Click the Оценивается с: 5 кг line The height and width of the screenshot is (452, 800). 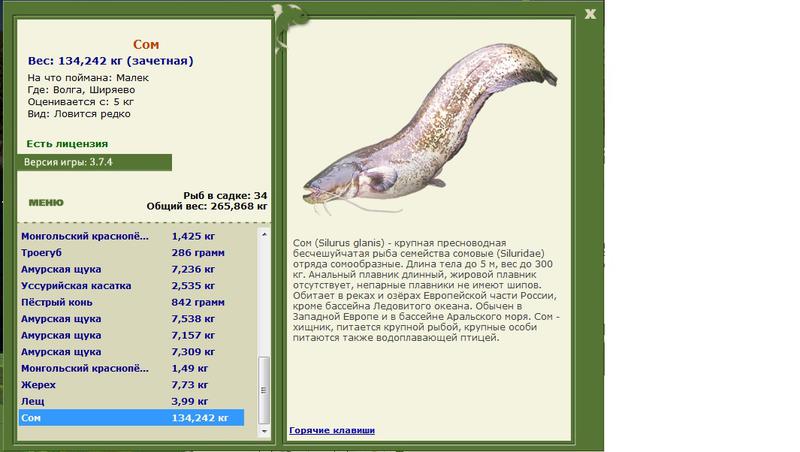(x=80, y=102)
